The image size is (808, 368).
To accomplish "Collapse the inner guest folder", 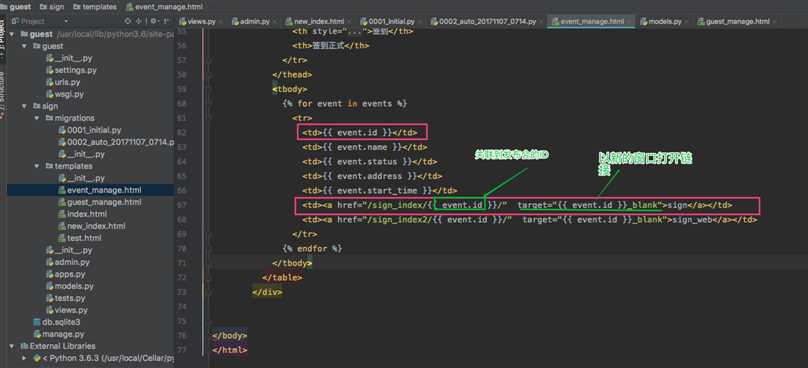I will click(24, 46).
